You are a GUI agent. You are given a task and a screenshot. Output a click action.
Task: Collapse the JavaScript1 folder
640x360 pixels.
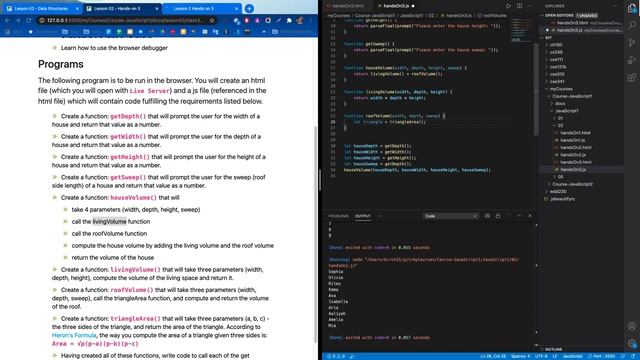(x=566, y=111)
